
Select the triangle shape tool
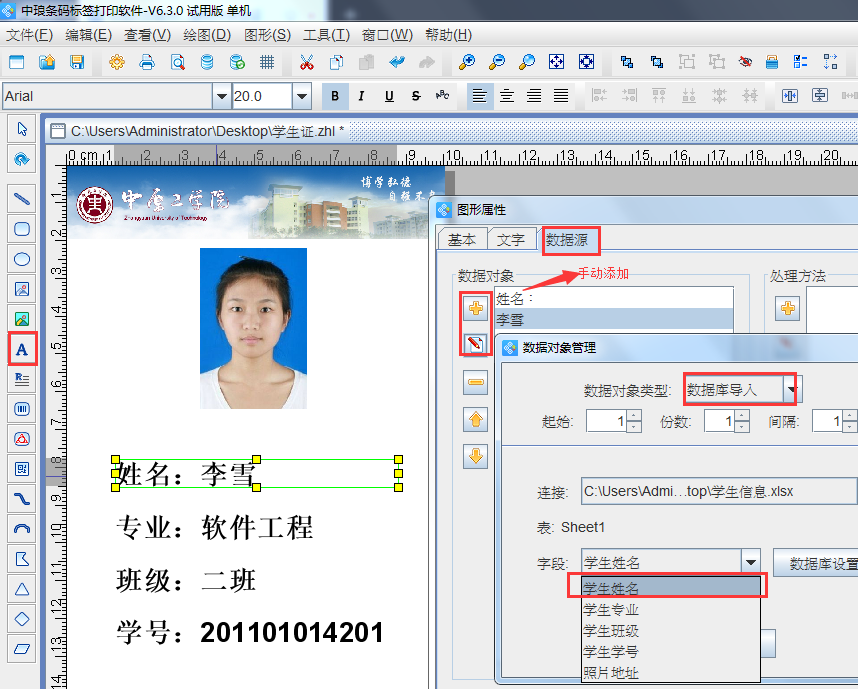21,589
